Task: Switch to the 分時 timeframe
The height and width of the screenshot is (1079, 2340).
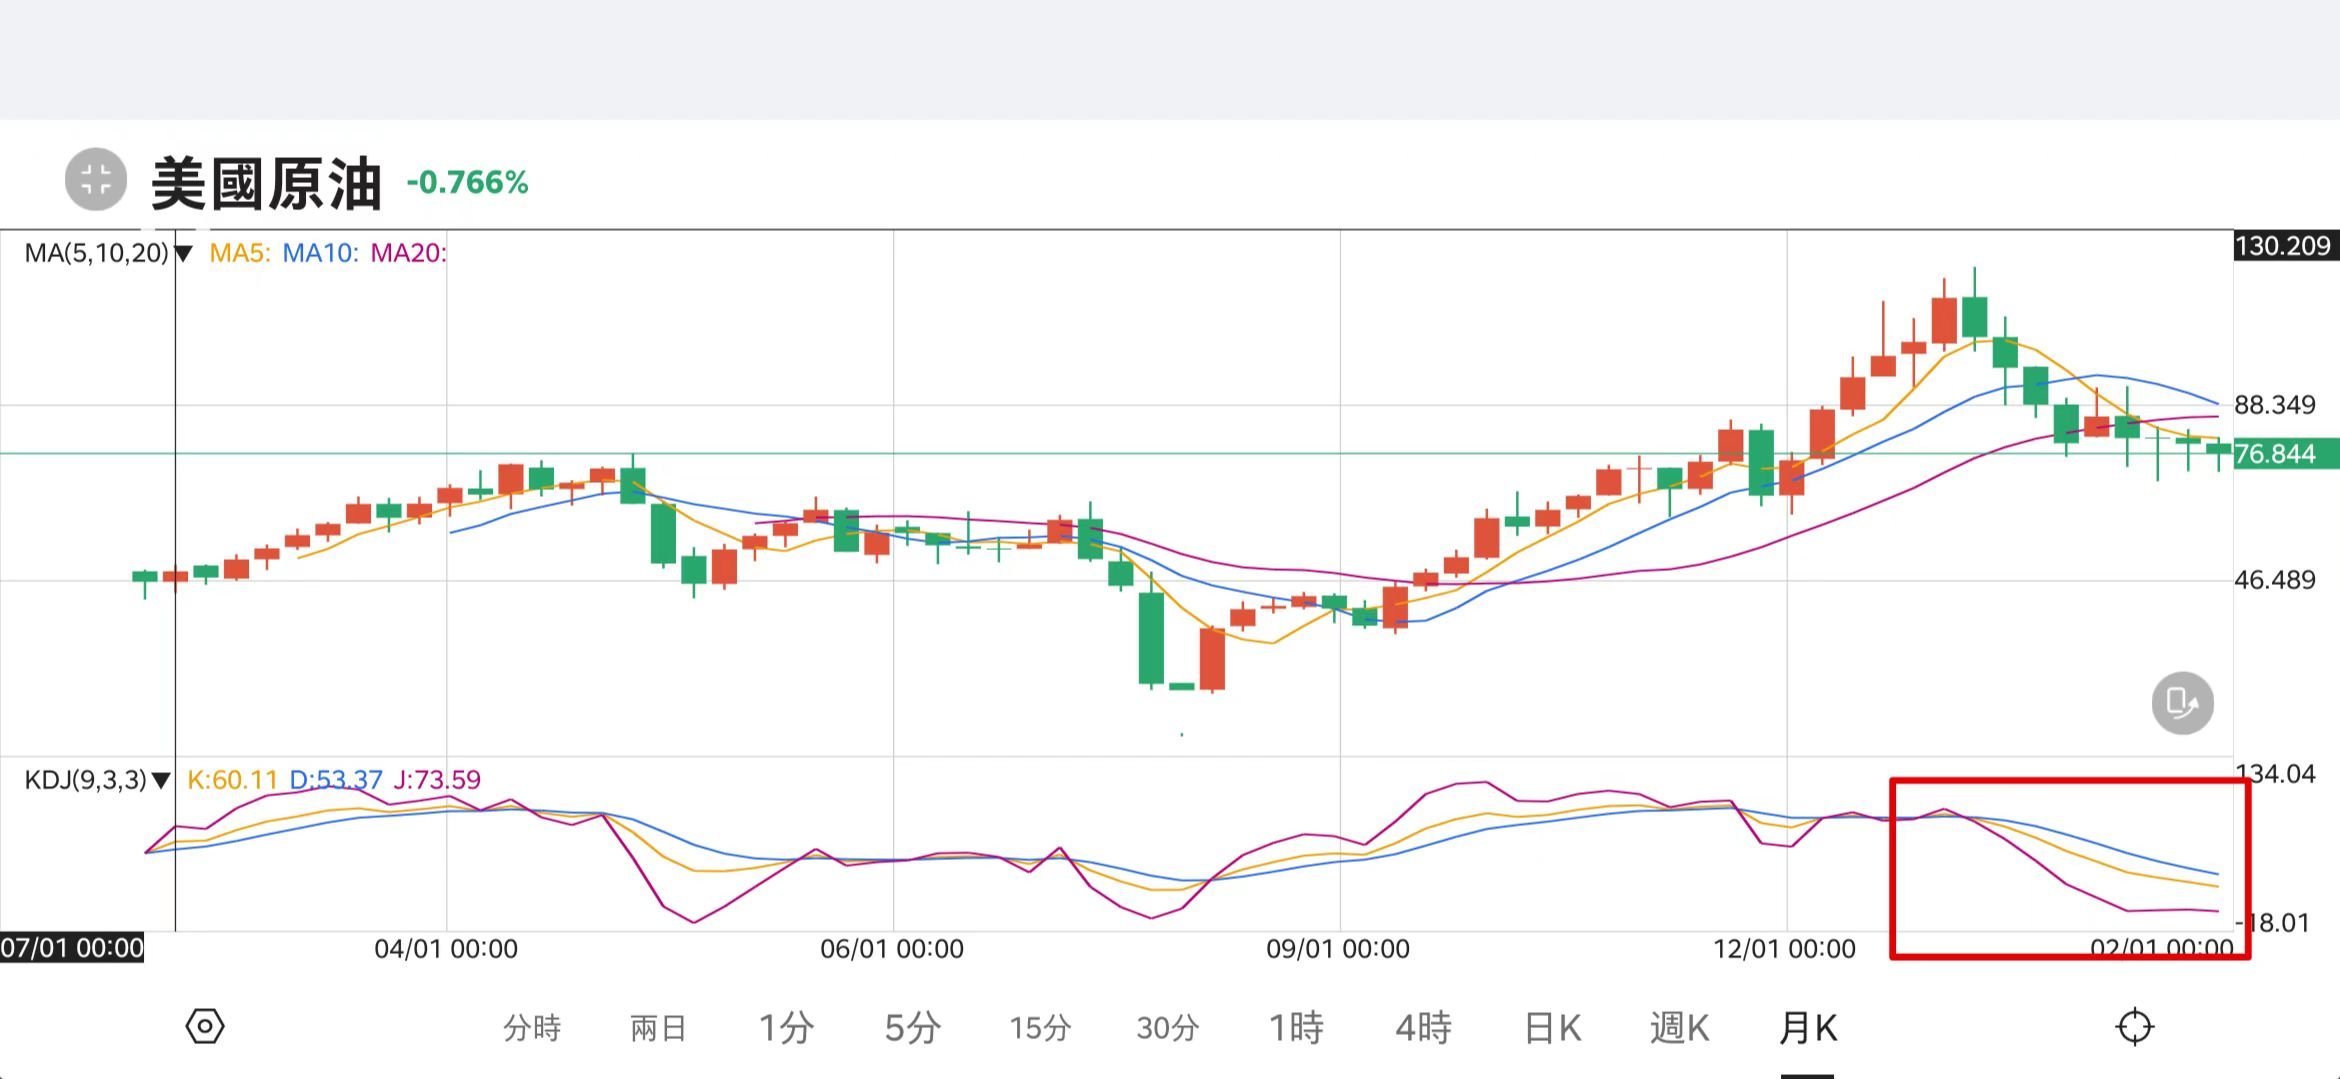Action: 532,1028
